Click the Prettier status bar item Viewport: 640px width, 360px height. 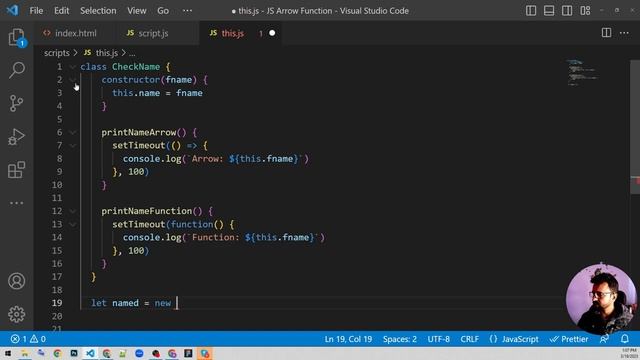click(569, 339)
